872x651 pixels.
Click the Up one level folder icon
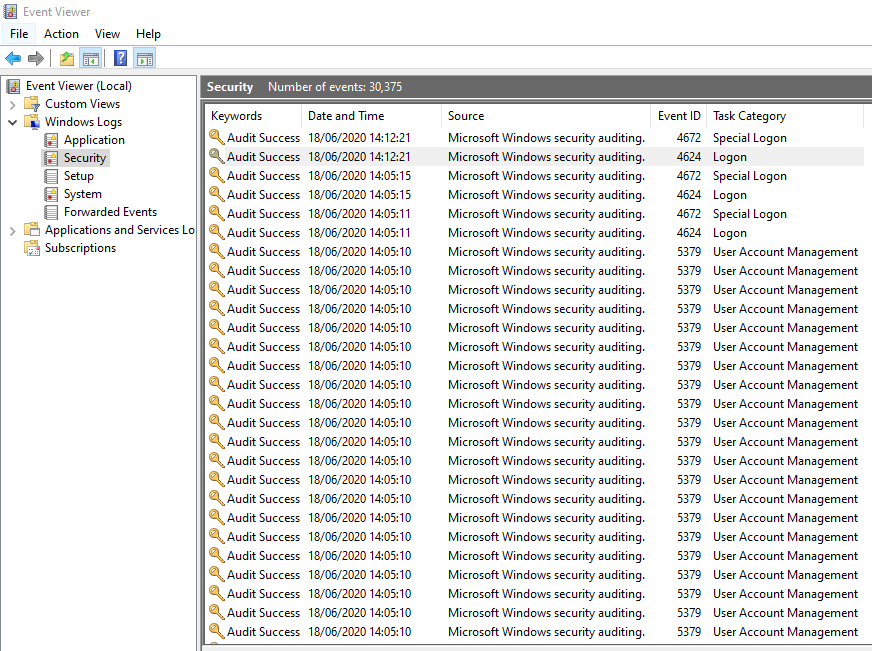coord(67,58)
